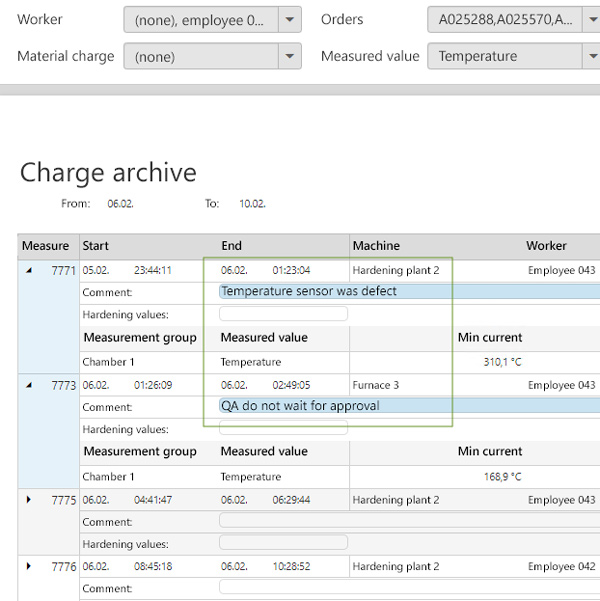Expand measure row 7776
600x601 pixels.
[x=28, y=566]
